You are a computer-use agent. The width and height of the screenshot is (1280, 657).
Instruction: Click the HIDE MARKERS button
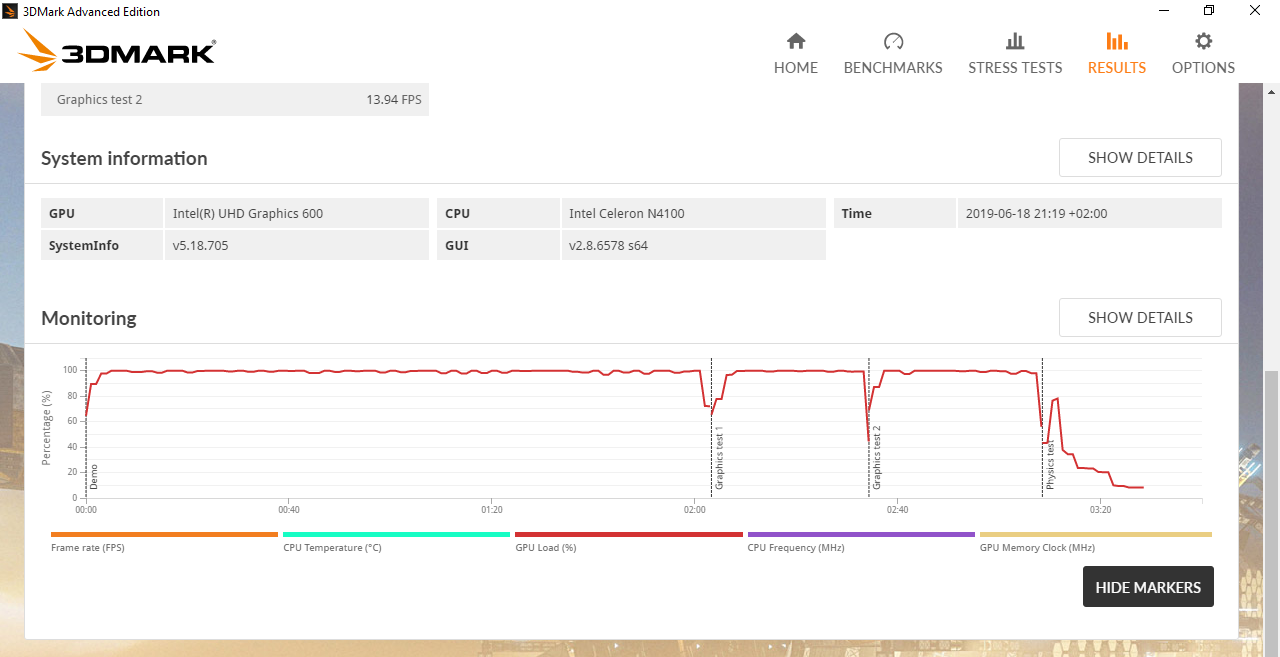click(x=1148, y=587)
